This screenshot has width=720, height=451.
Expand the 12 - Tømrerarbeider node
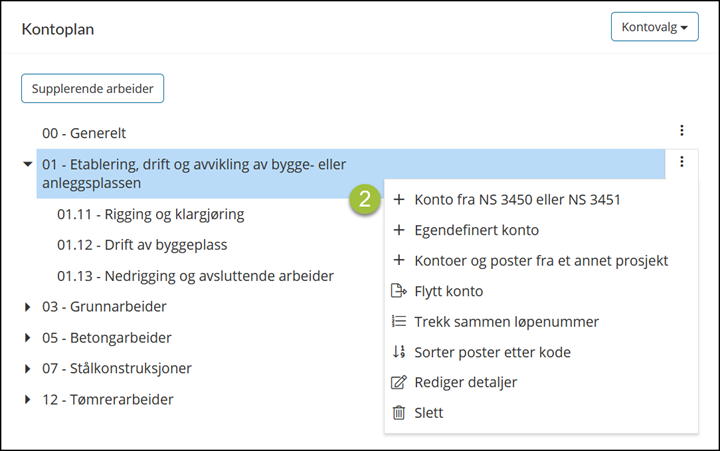[x=28, y=400]
